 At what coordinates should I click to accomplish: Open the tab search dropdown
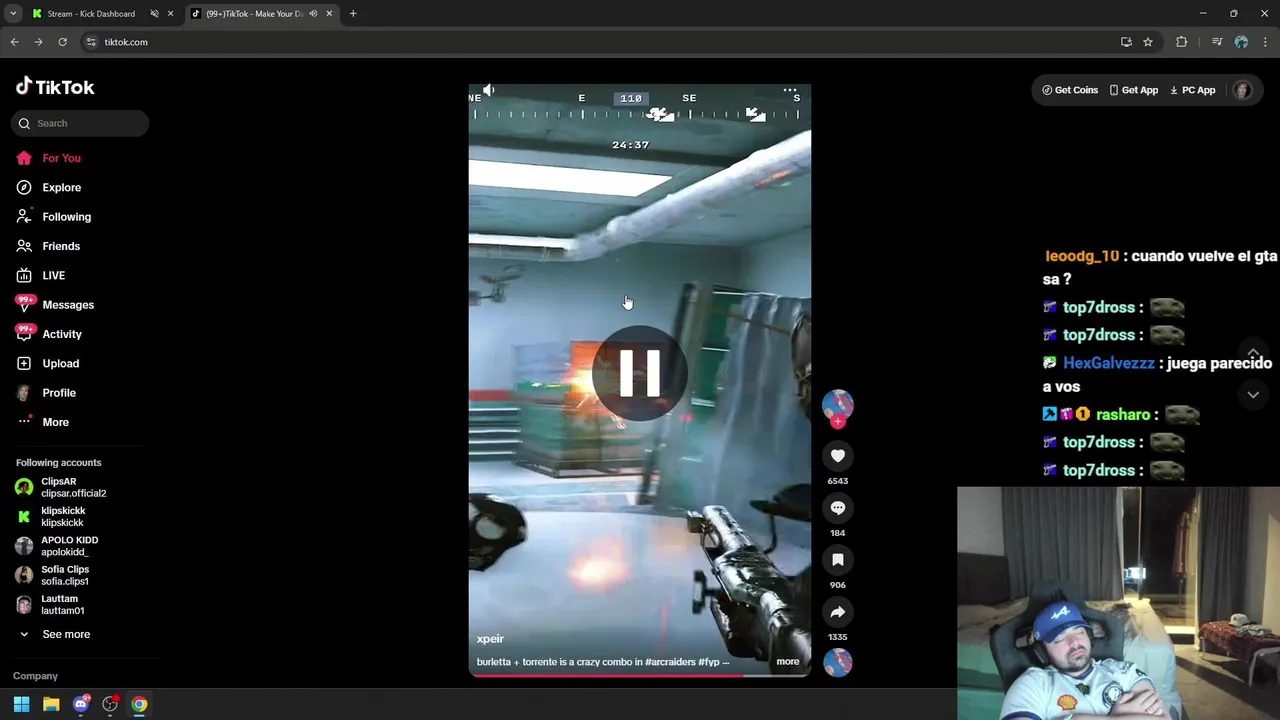click(13, 14)
